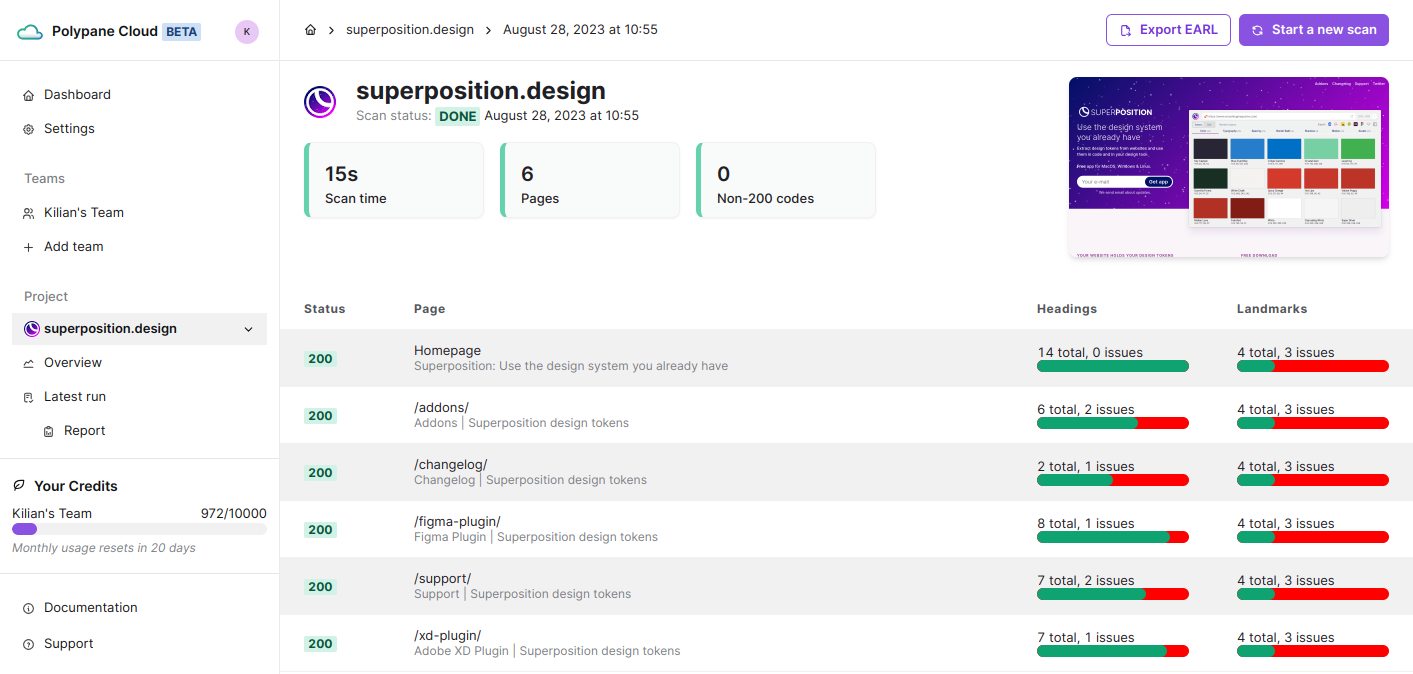The image size is (1413, 674).
Task: Click the superposition.design favicon in the sidebar
Action: tap(31, 328)
